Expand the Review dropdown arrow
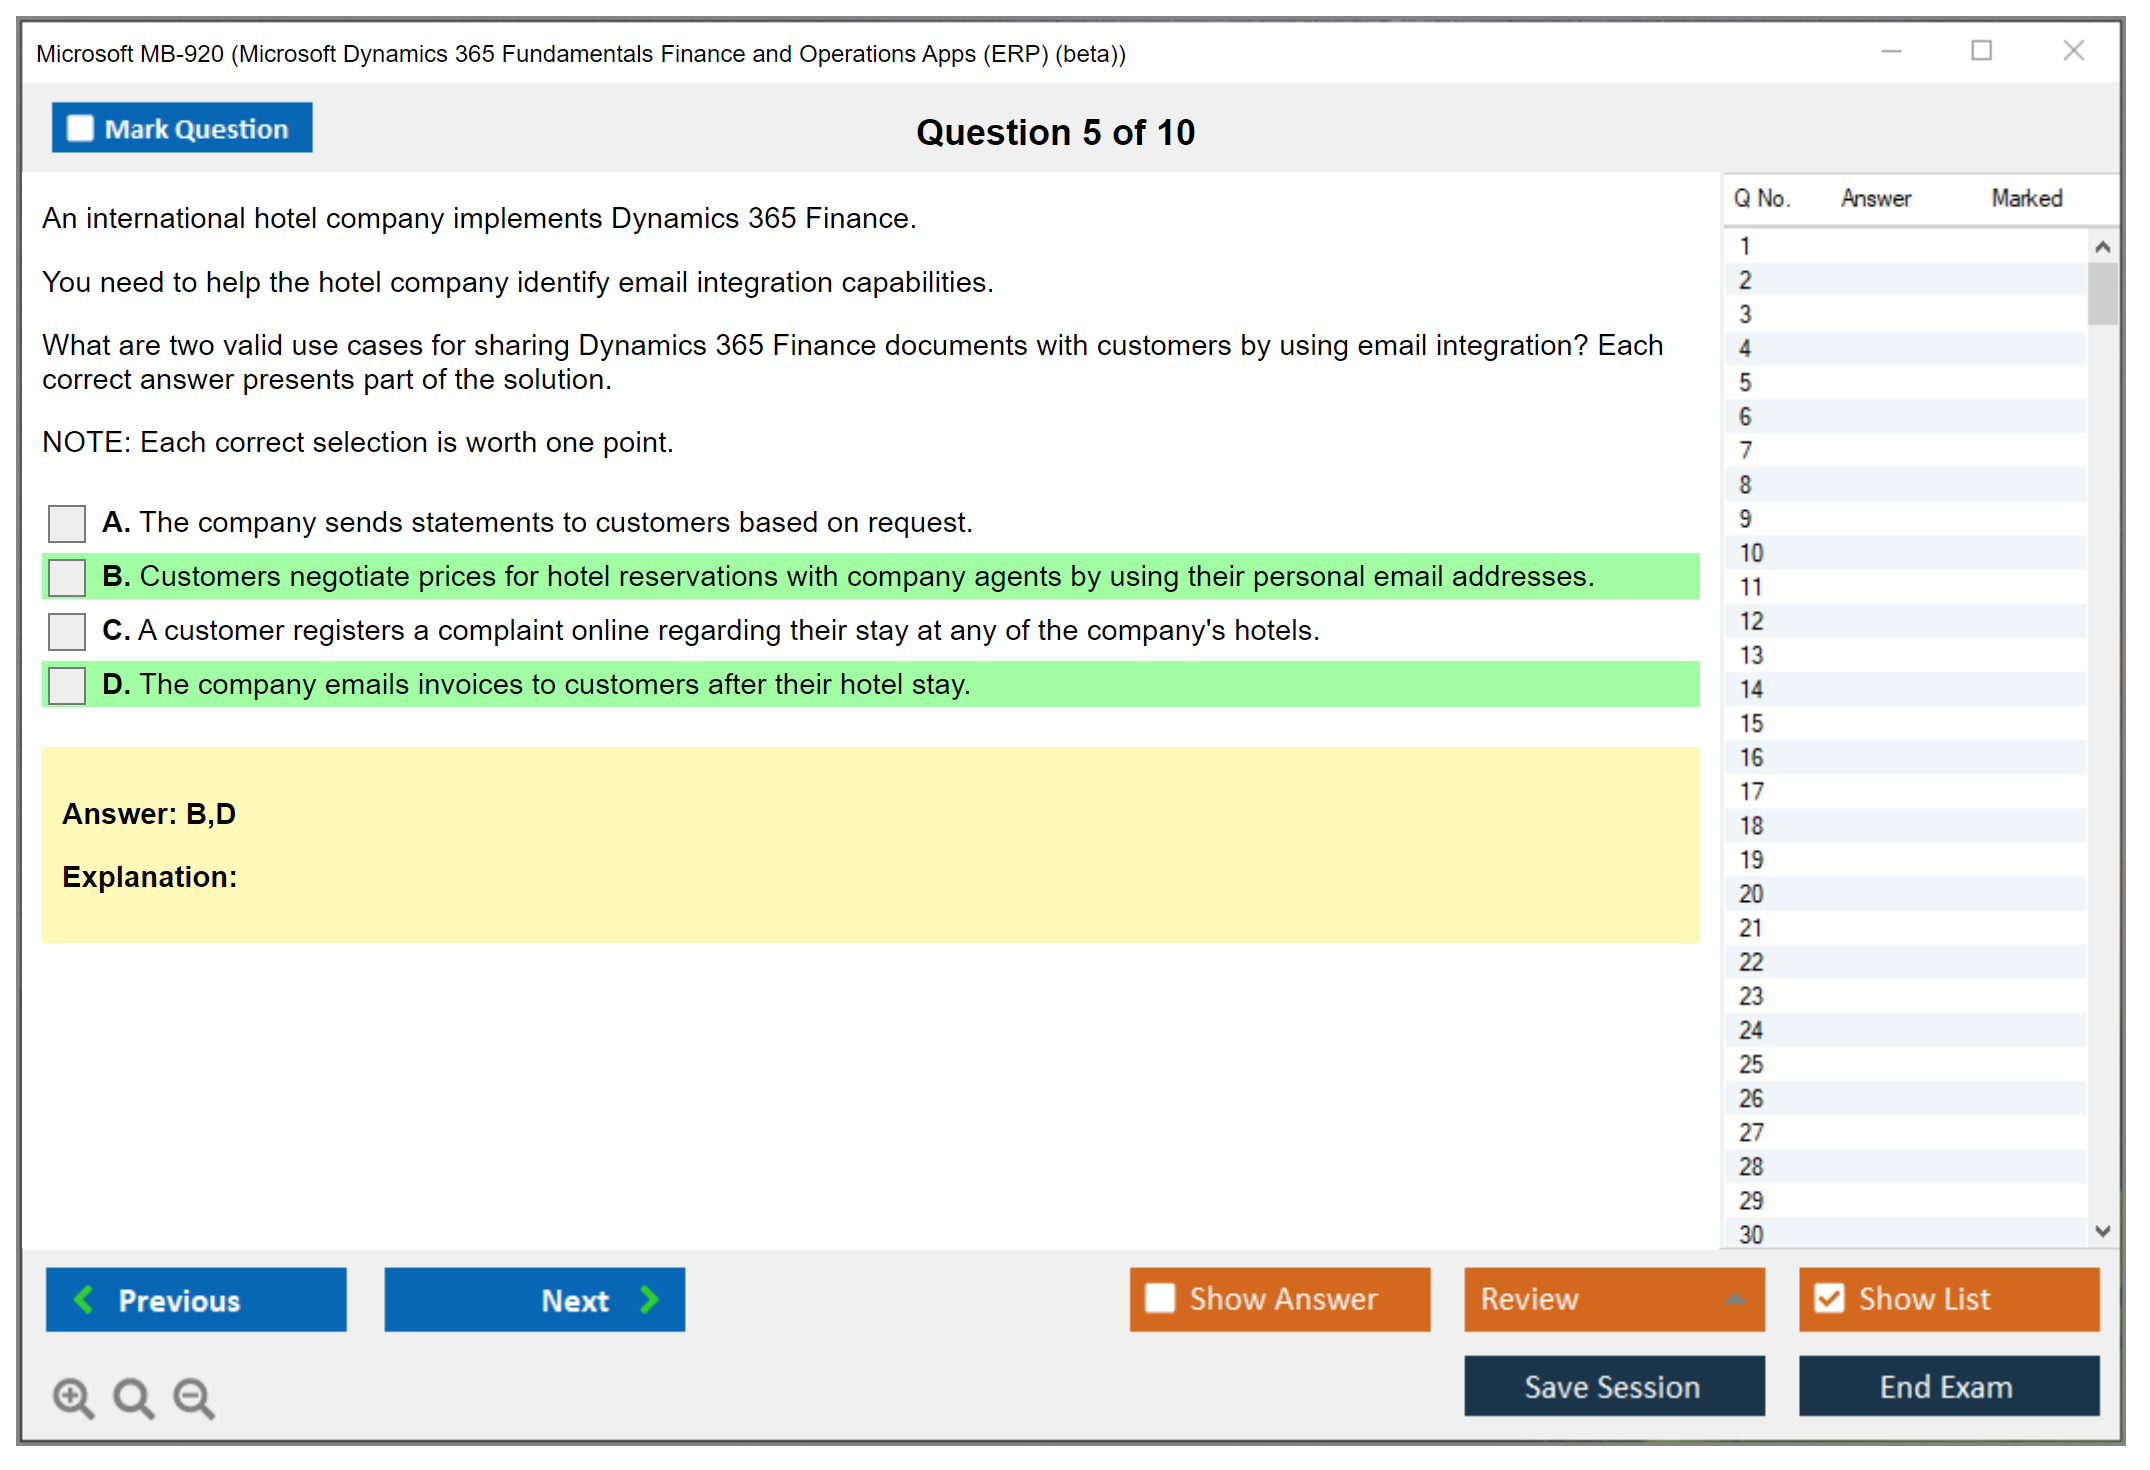Viewport: 2150px width, 1470px height. [x=1736, y=1298]
